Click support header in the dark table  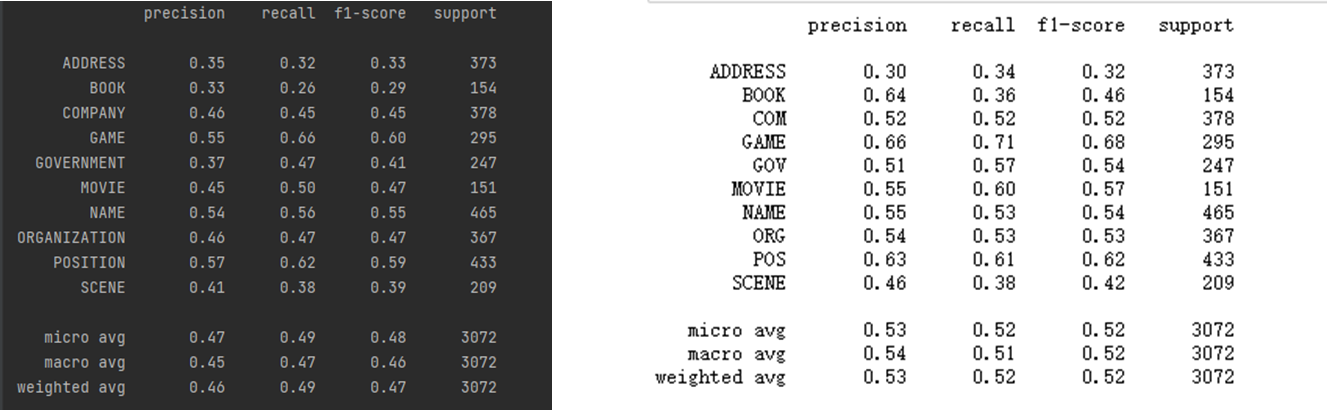coord(465,14)
